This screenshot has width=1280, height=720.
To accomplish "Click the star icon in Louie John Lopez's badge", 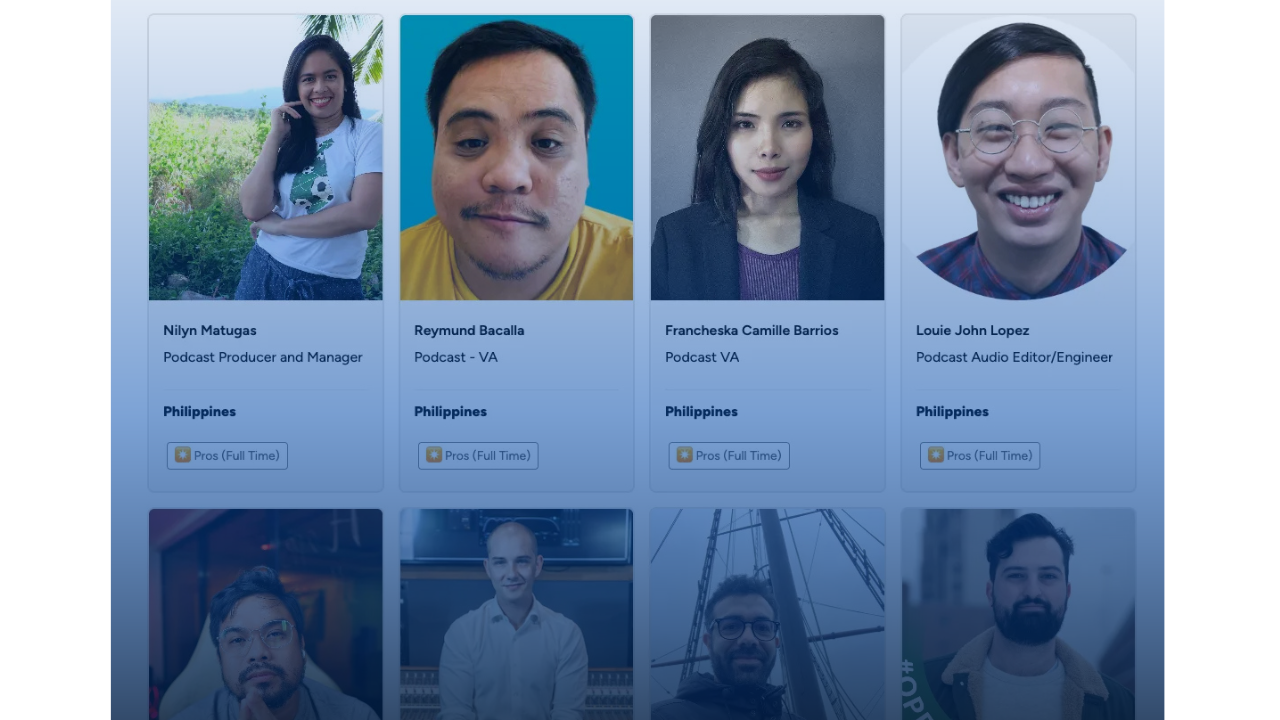I will point(936,455).
